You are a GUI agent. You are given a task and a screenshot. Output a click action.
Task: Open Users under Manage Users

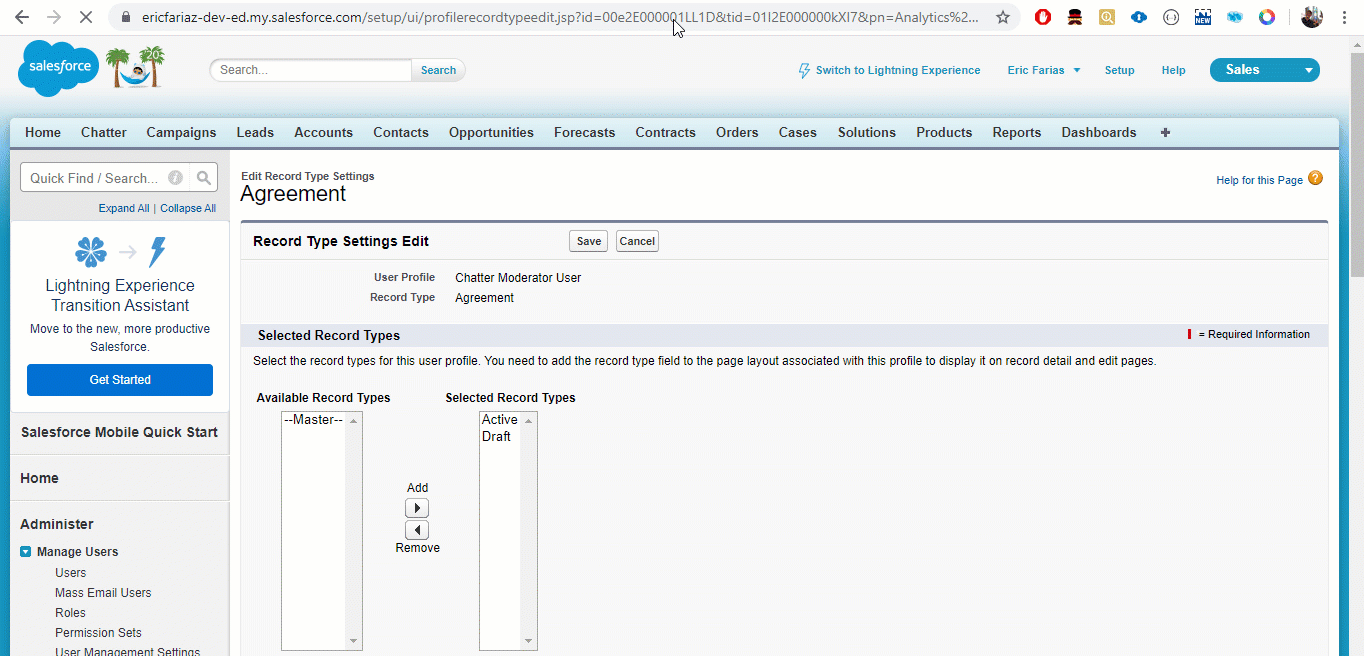[70, 573]
